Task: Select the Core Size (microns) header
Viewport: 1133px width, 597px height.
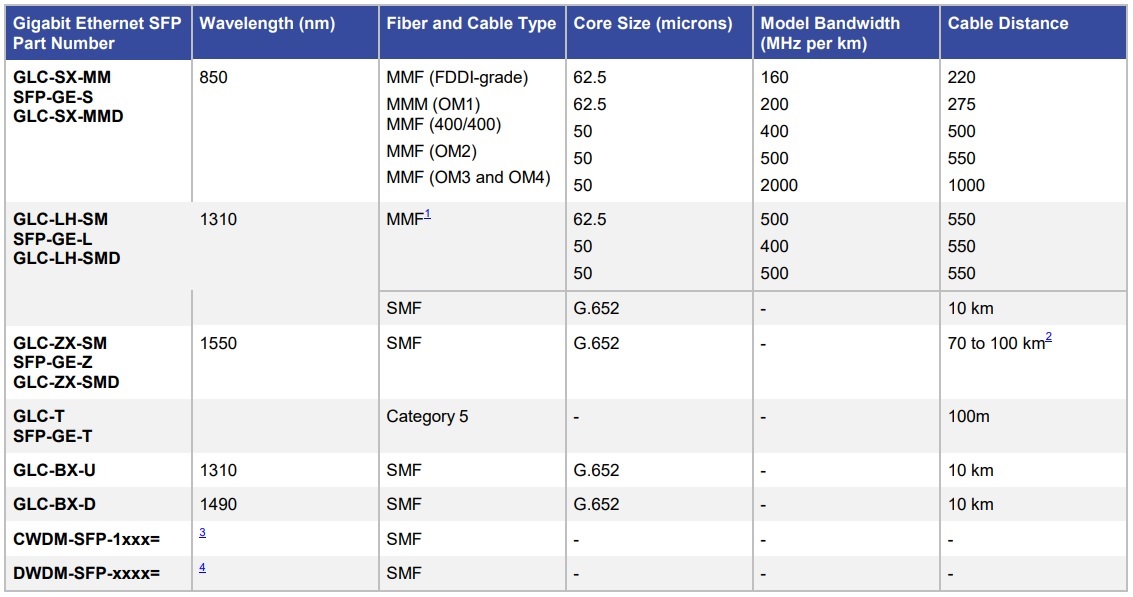Action: click(x=654, y=23)
